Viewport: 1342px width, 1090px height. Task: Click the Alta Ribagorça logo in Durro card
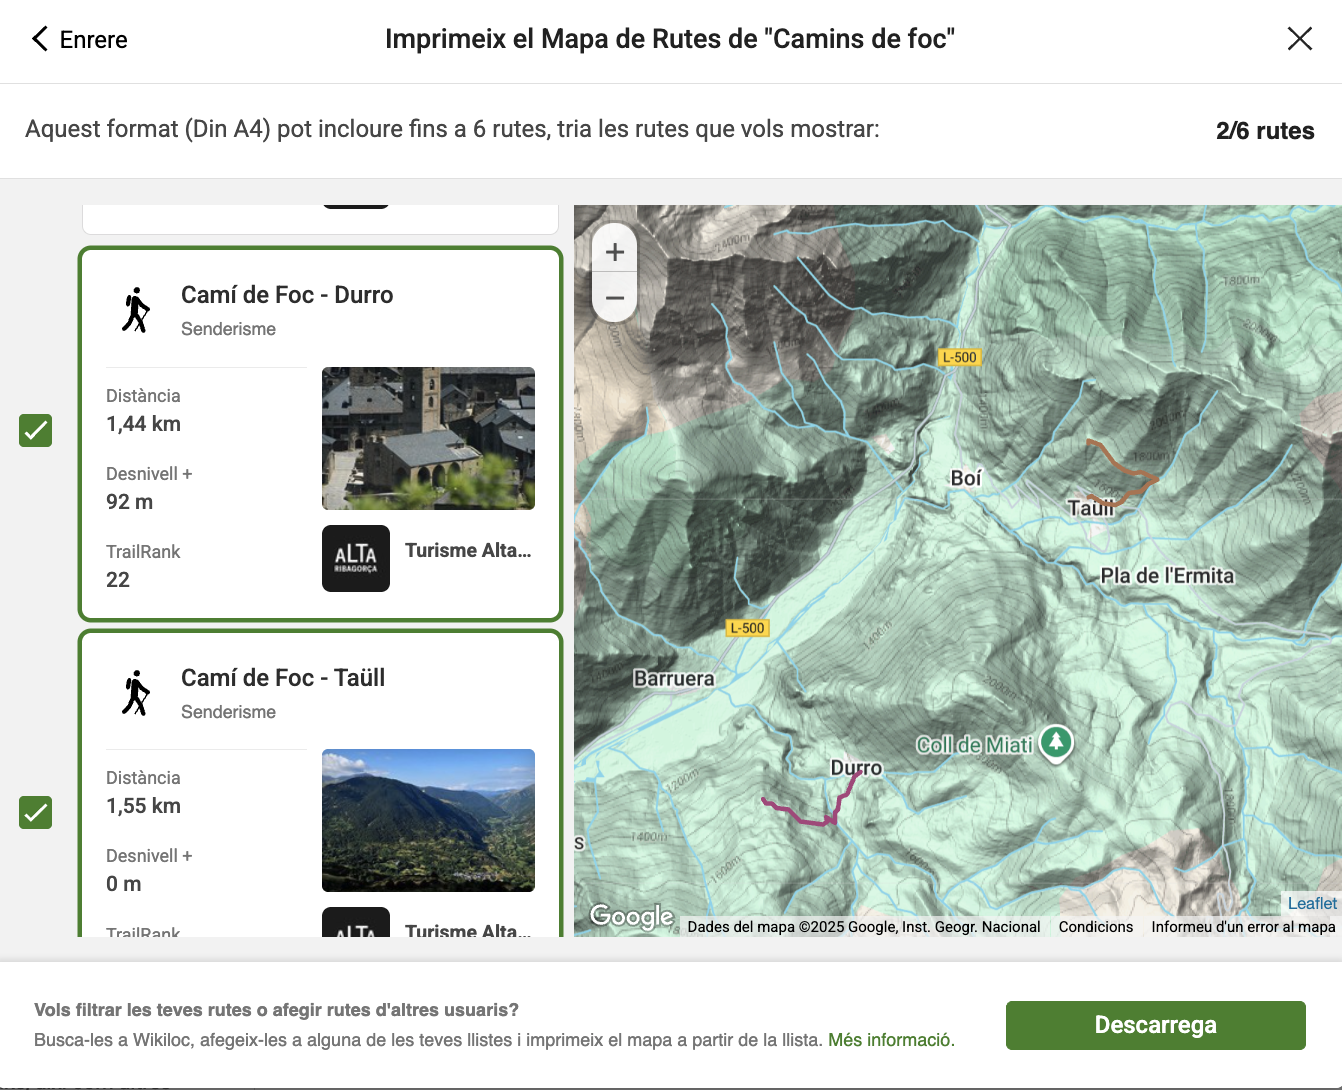356,558
